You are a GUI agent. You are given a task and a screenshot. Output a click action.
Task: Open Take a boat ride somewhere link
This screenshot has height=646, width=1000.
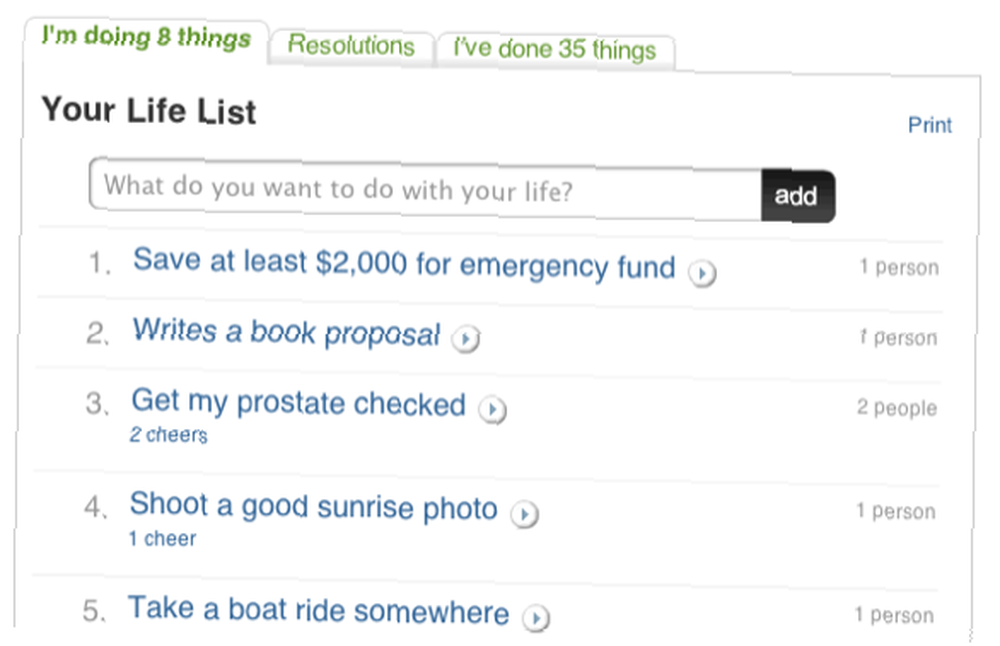(x=318, y=610)
